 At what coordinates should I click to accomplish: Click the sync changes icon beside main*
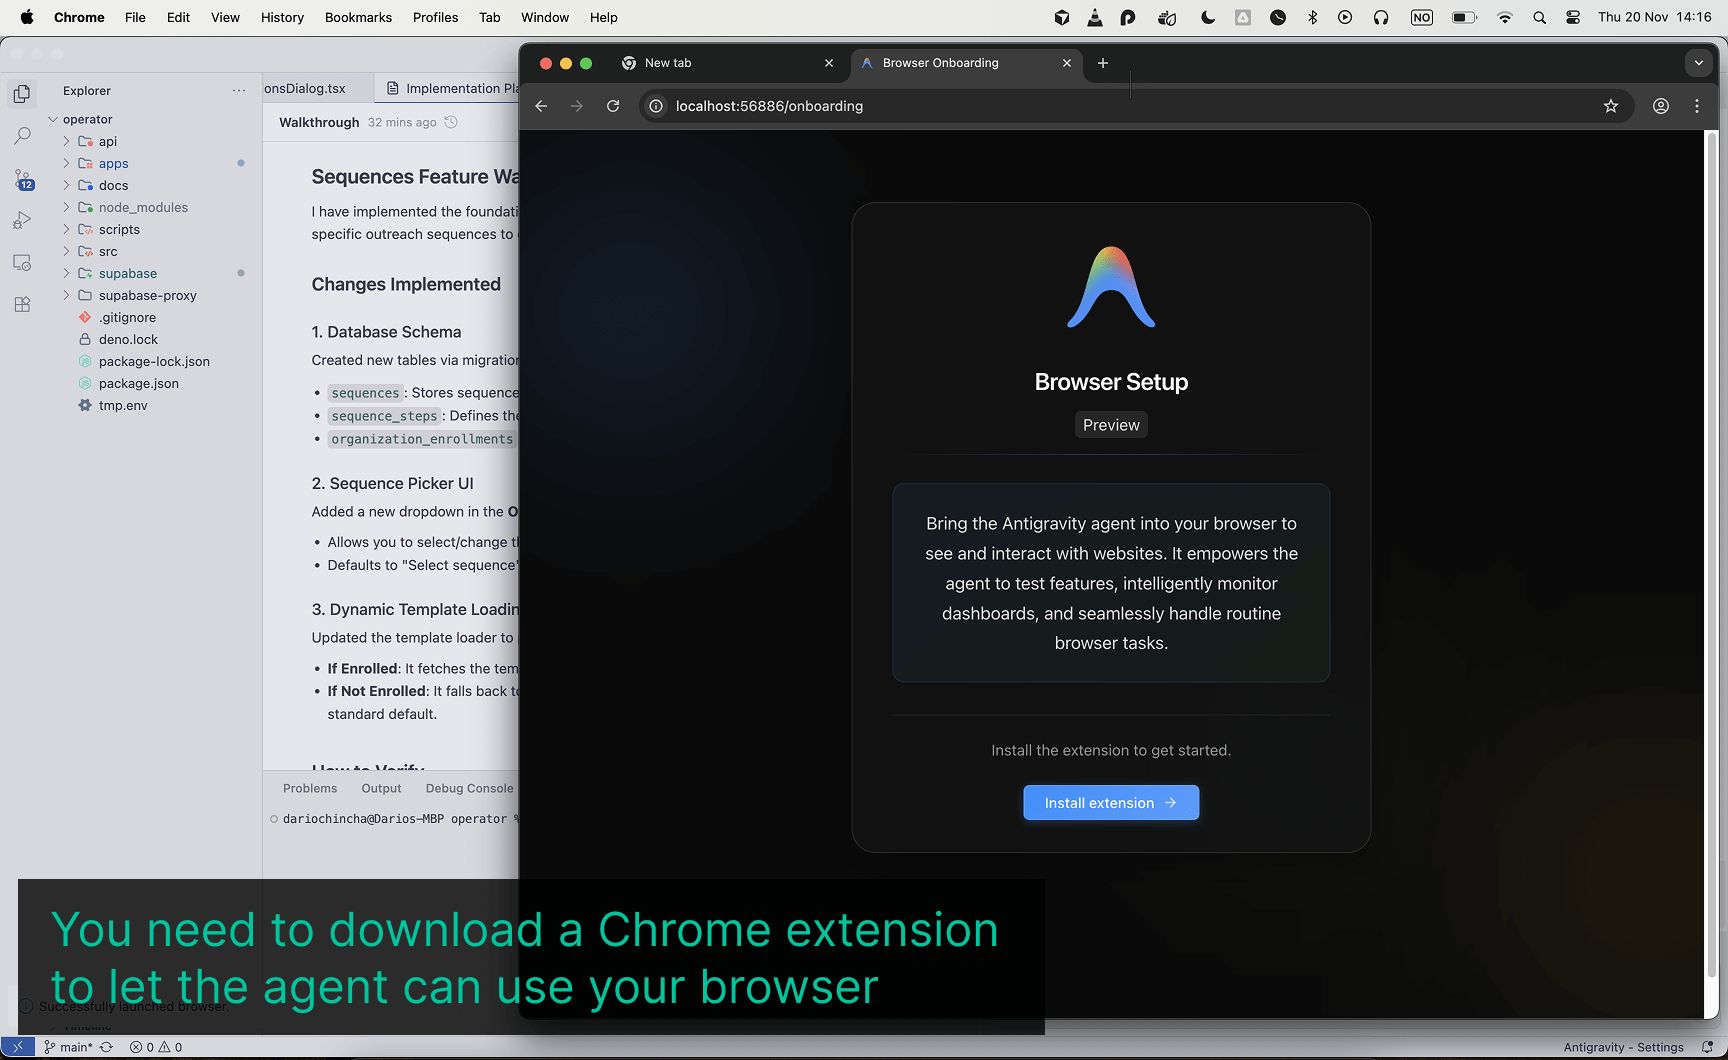tap(106, 1047)
